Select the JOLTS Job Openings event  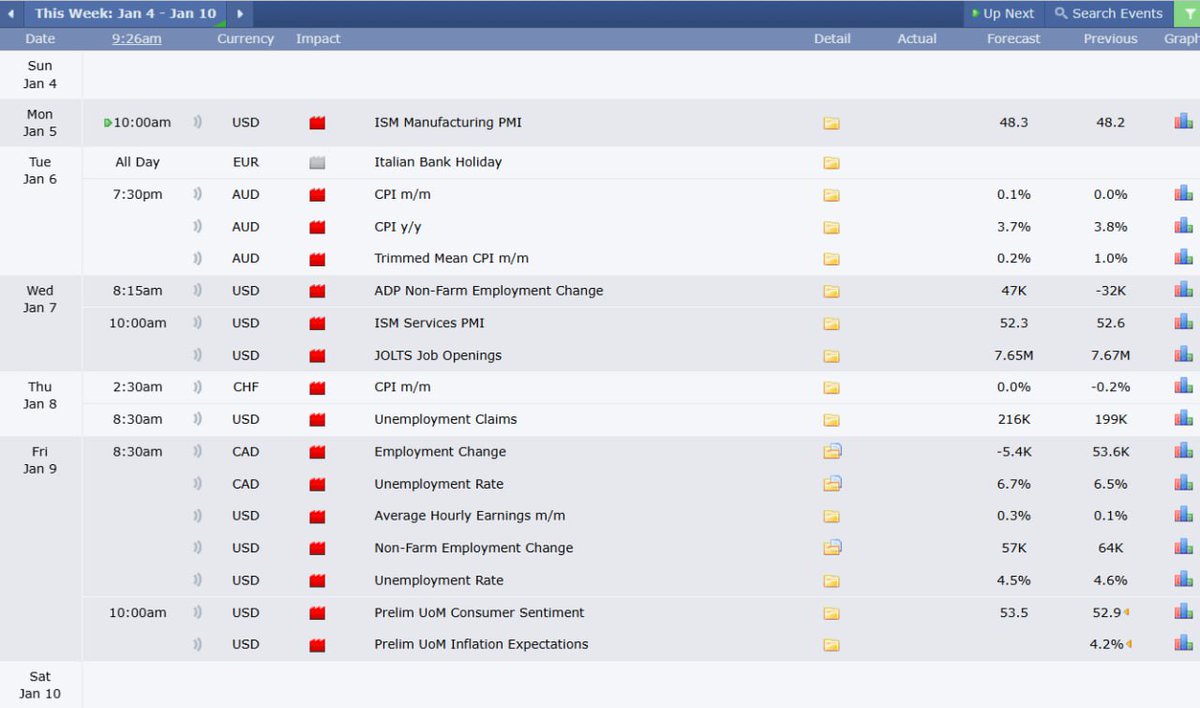[438, 355]
